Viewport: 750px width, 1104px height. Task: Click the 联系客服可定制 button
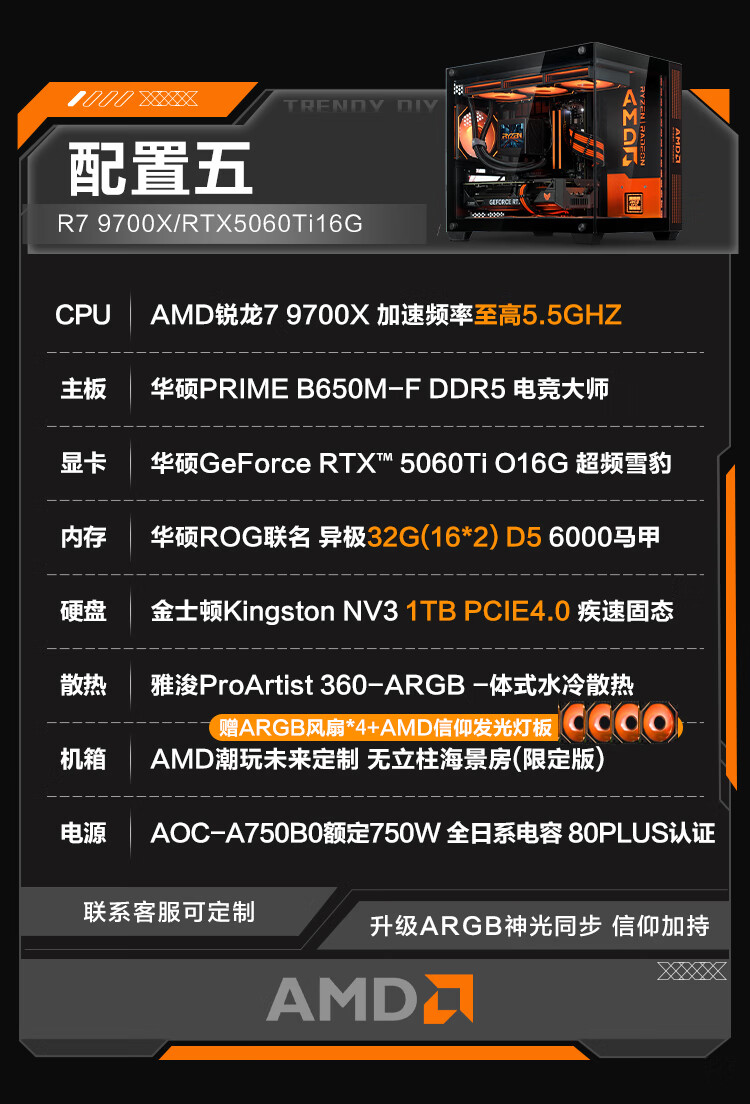click(x=169, y=912)
